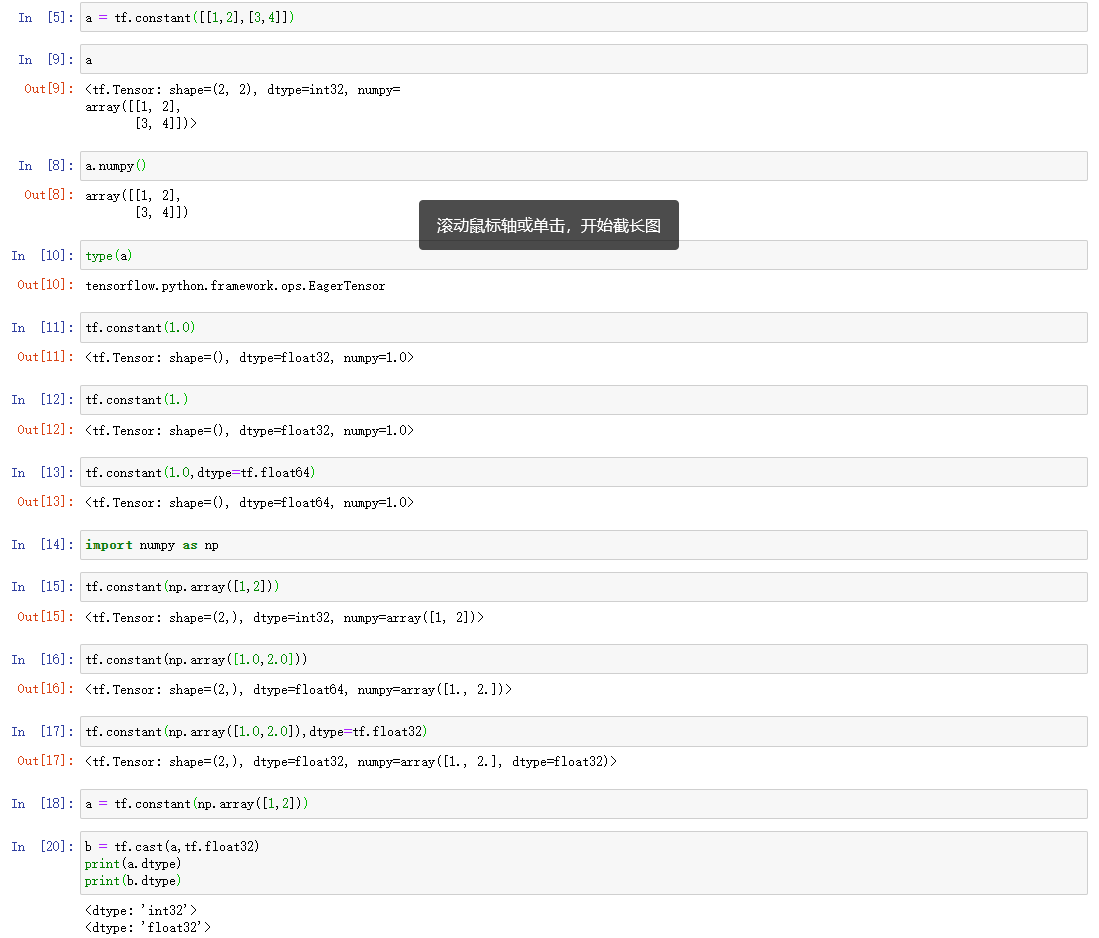The width and height of the screenshot is (1099, 938).
Task: Click the cell containing 'a.numpy()'
Action: click(583, 166)
